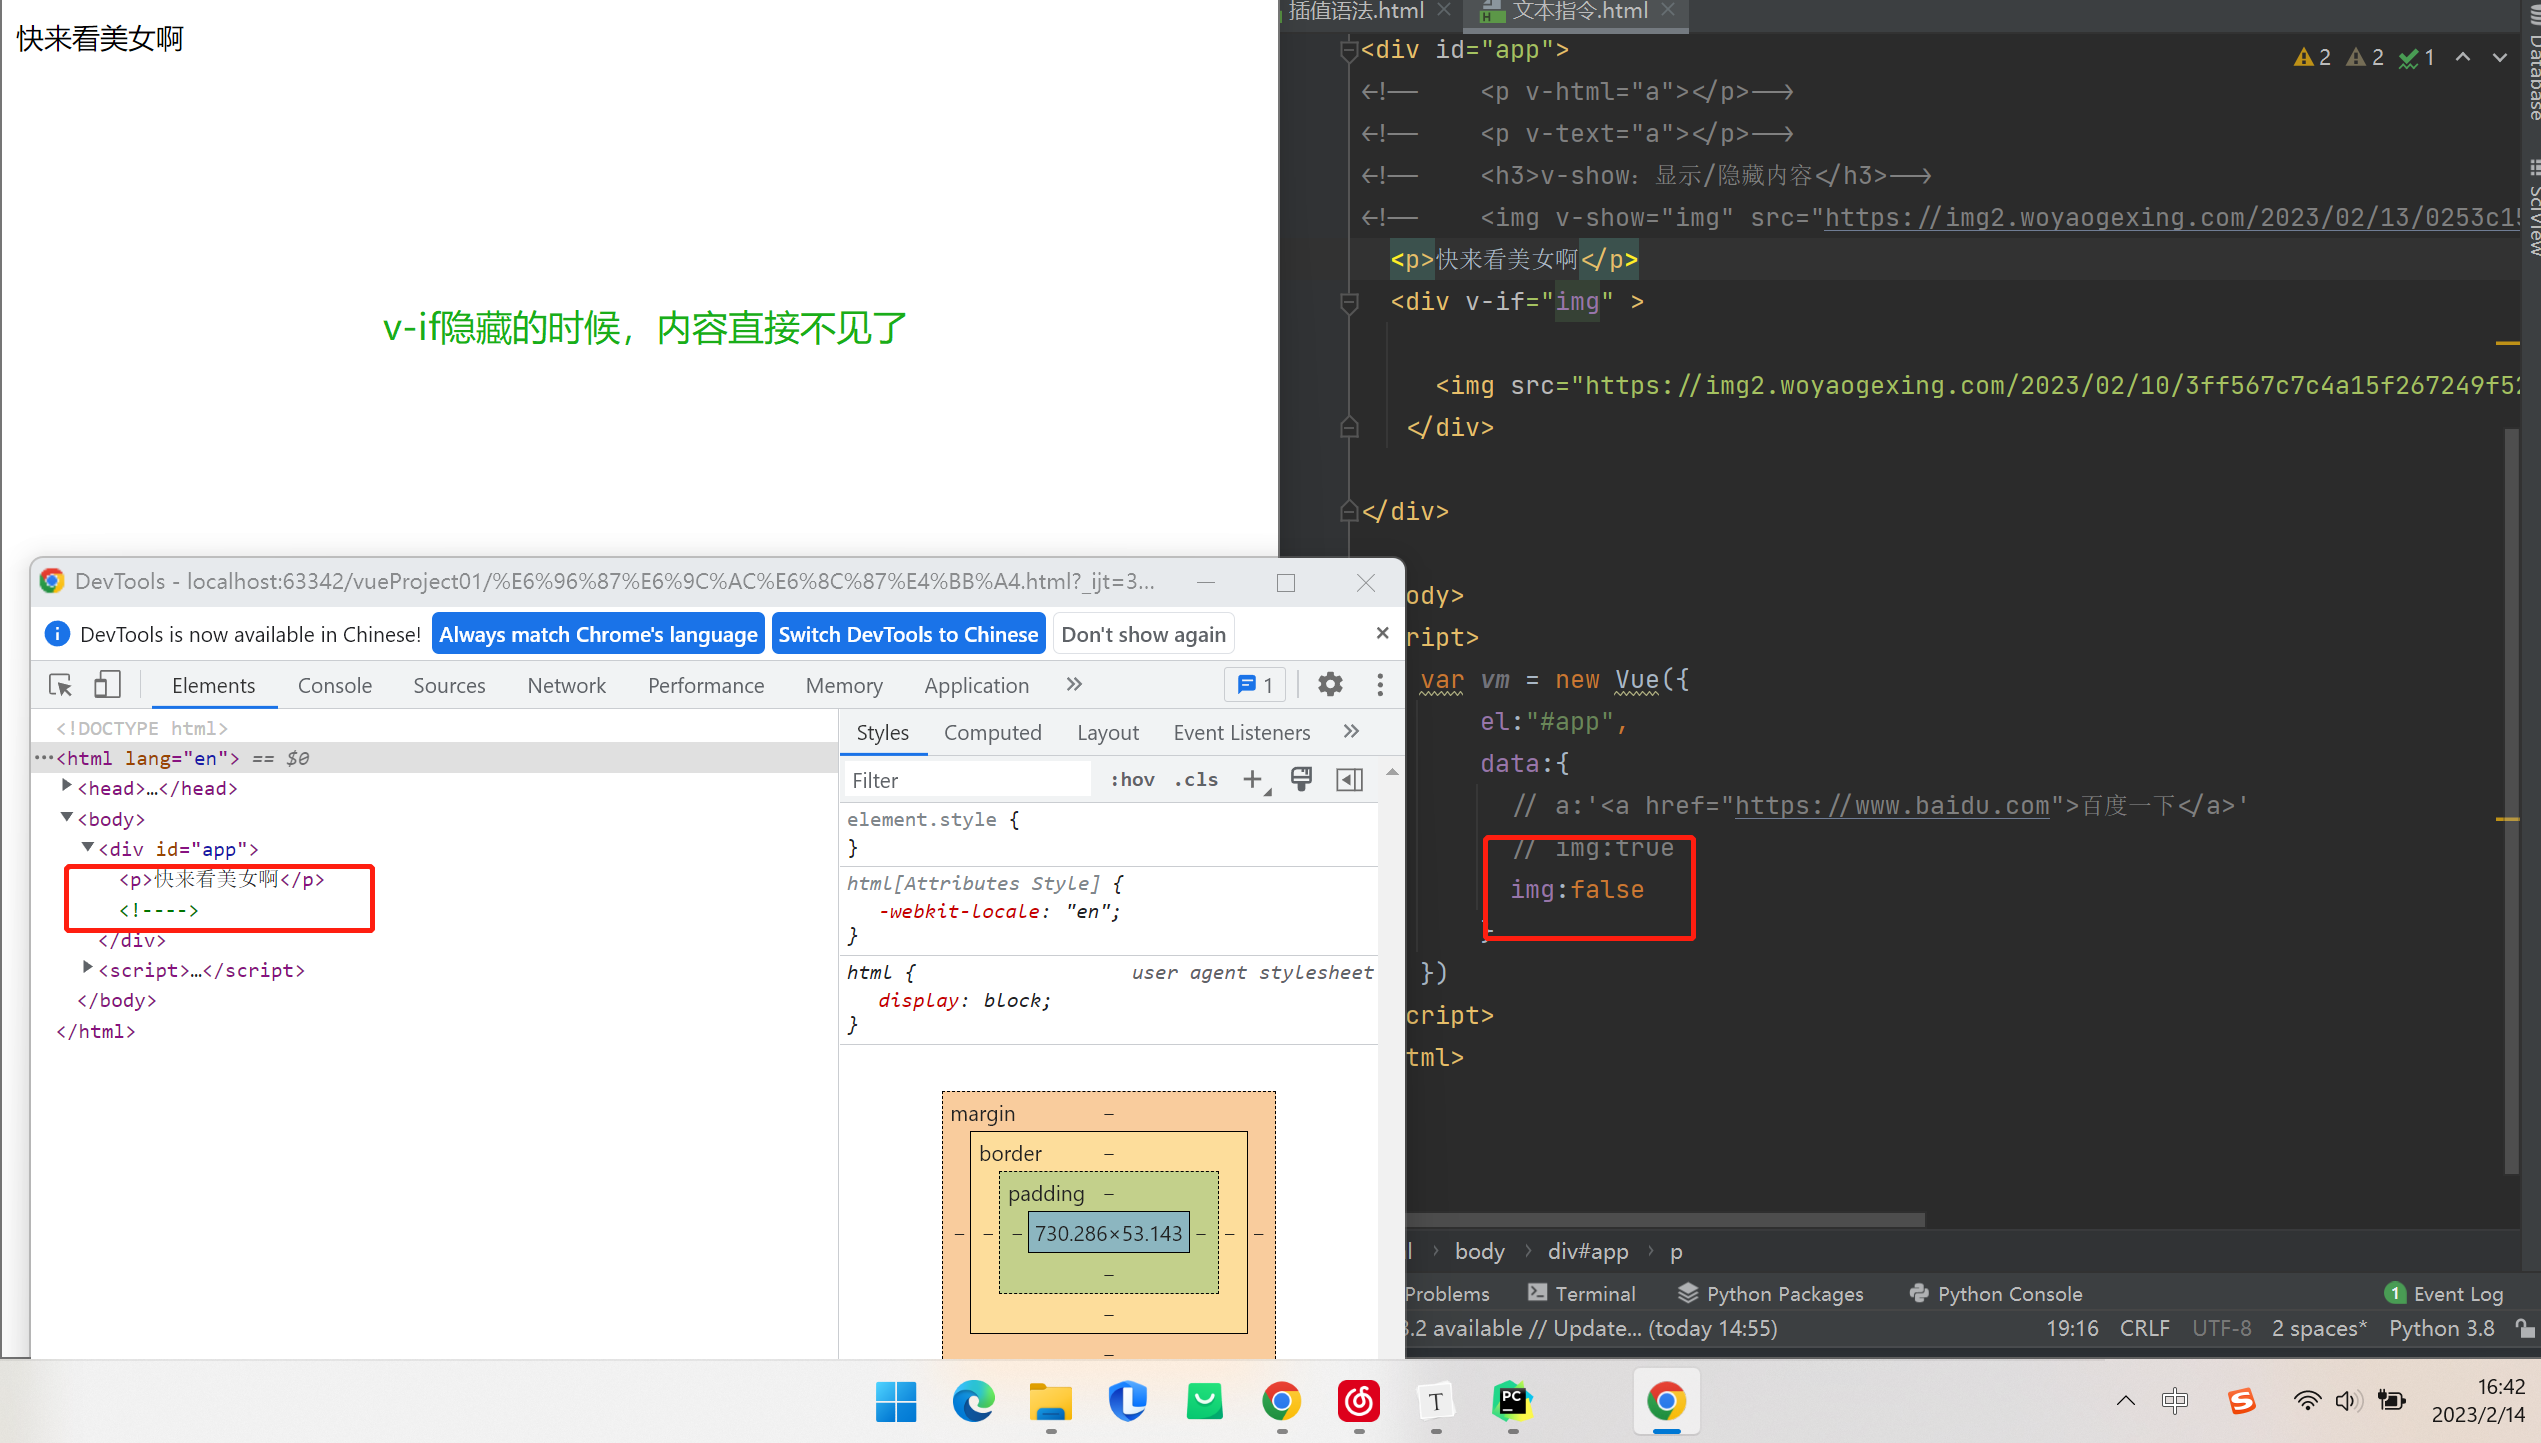Switch to 插值语法.html editor tab
The image size is (2541, 1443).
pos(1355,11)
